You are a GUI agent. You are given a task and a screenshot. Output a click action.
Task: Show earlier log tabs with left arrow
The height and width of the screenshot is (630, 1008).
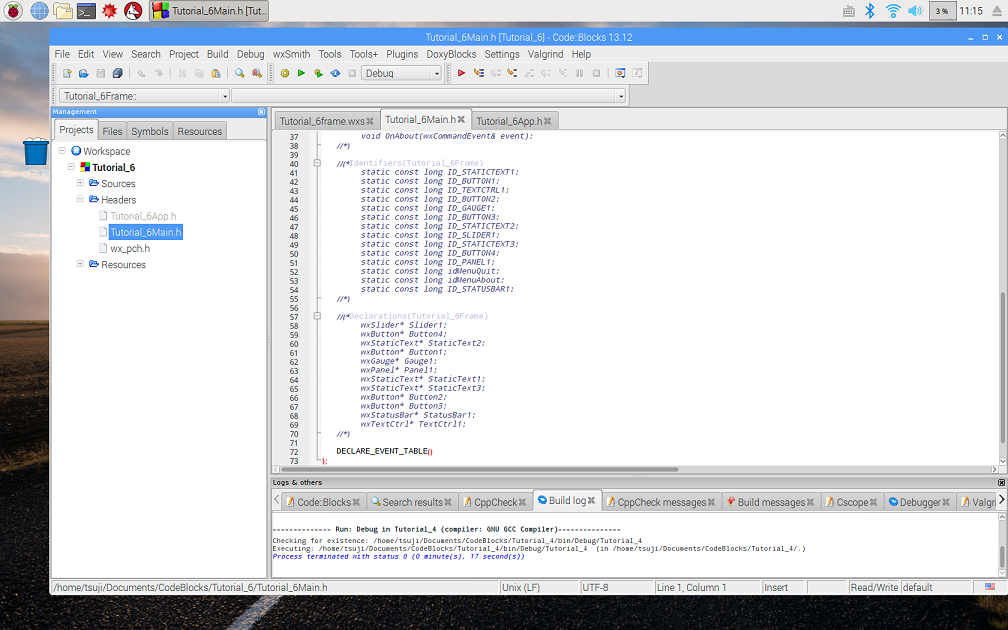tap(277, 500)
